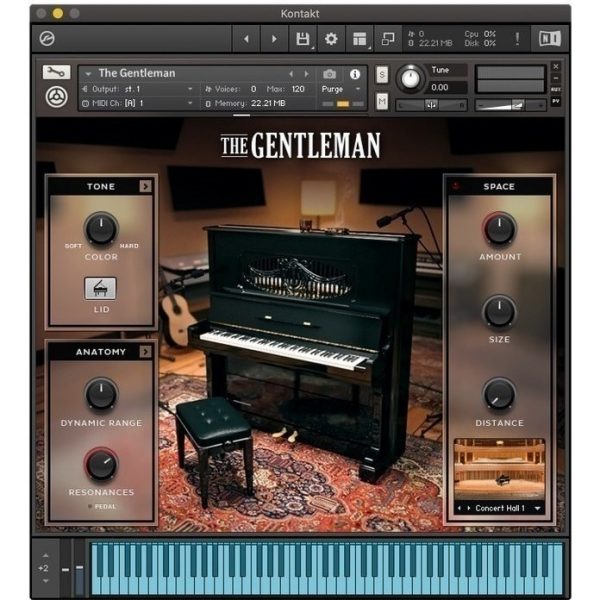Open Kontakt options with the gear icon
600x600 pixels.
pyautogui.click(x=331, y=39)
